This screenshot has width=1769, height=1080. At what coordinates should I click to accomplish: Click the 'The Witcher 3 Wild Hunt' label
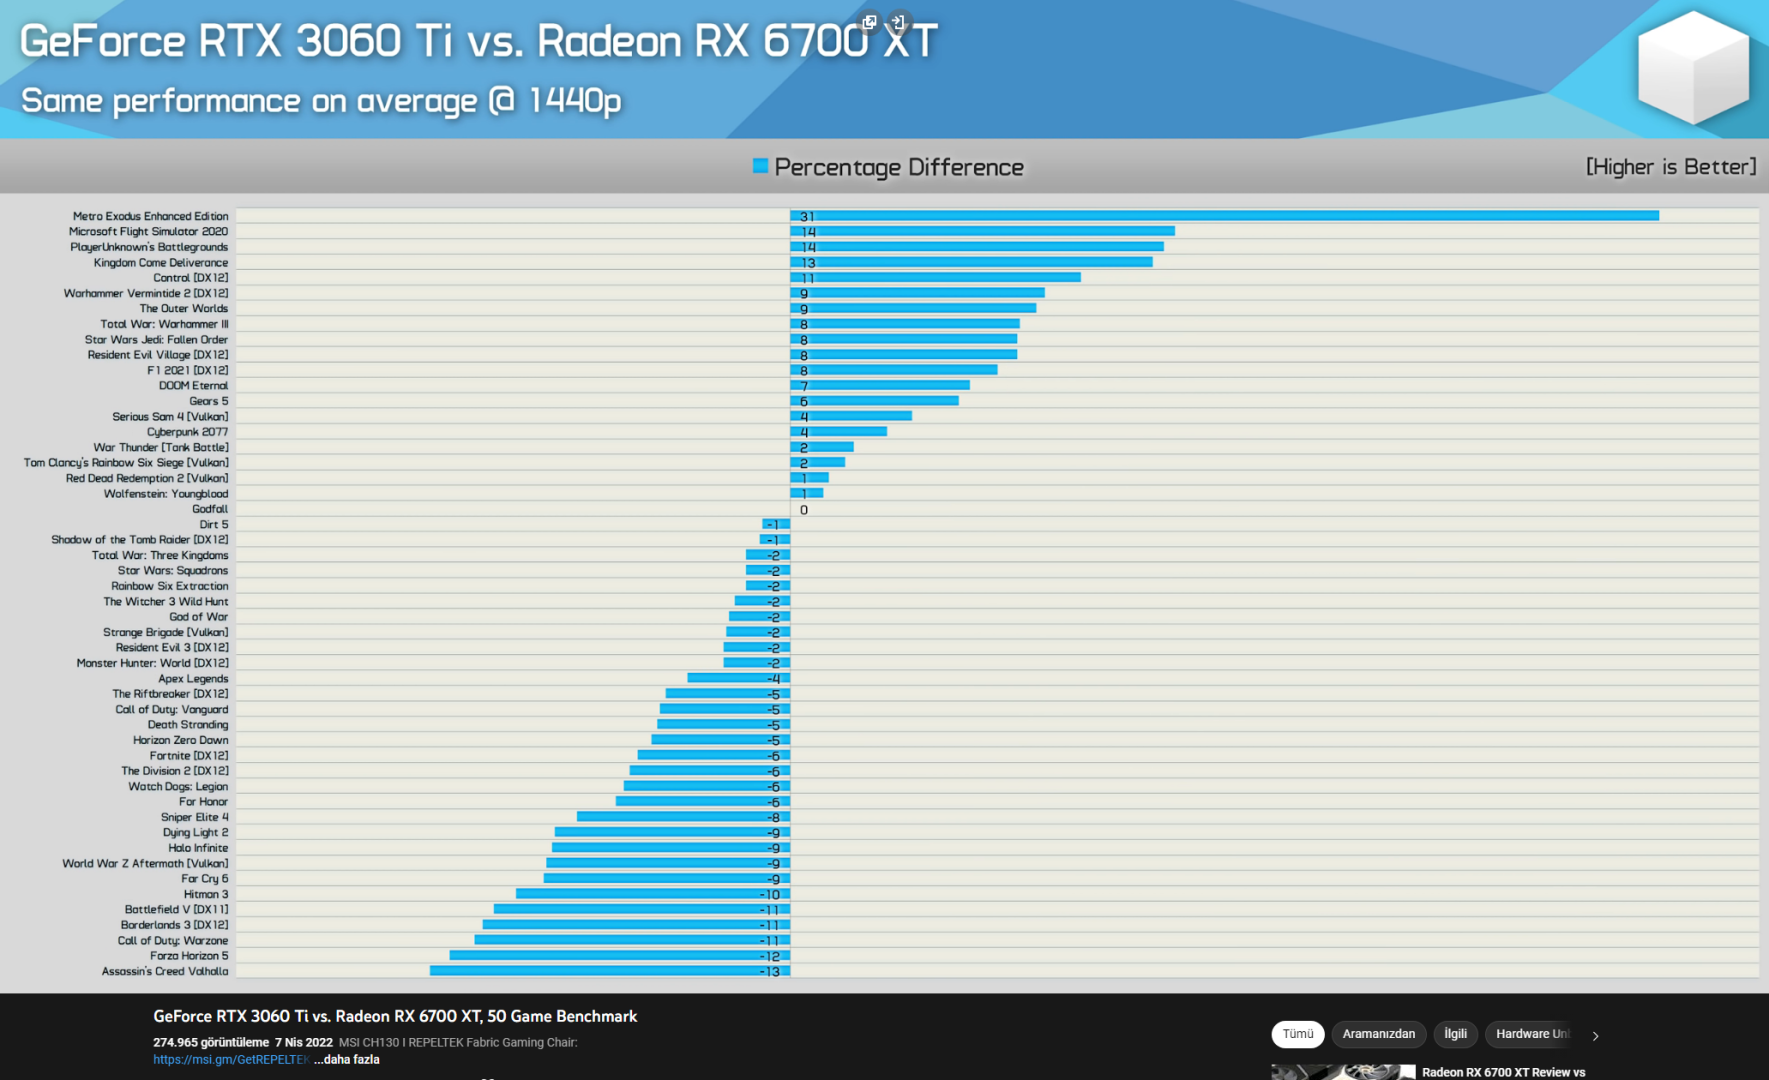pos(166,601)
